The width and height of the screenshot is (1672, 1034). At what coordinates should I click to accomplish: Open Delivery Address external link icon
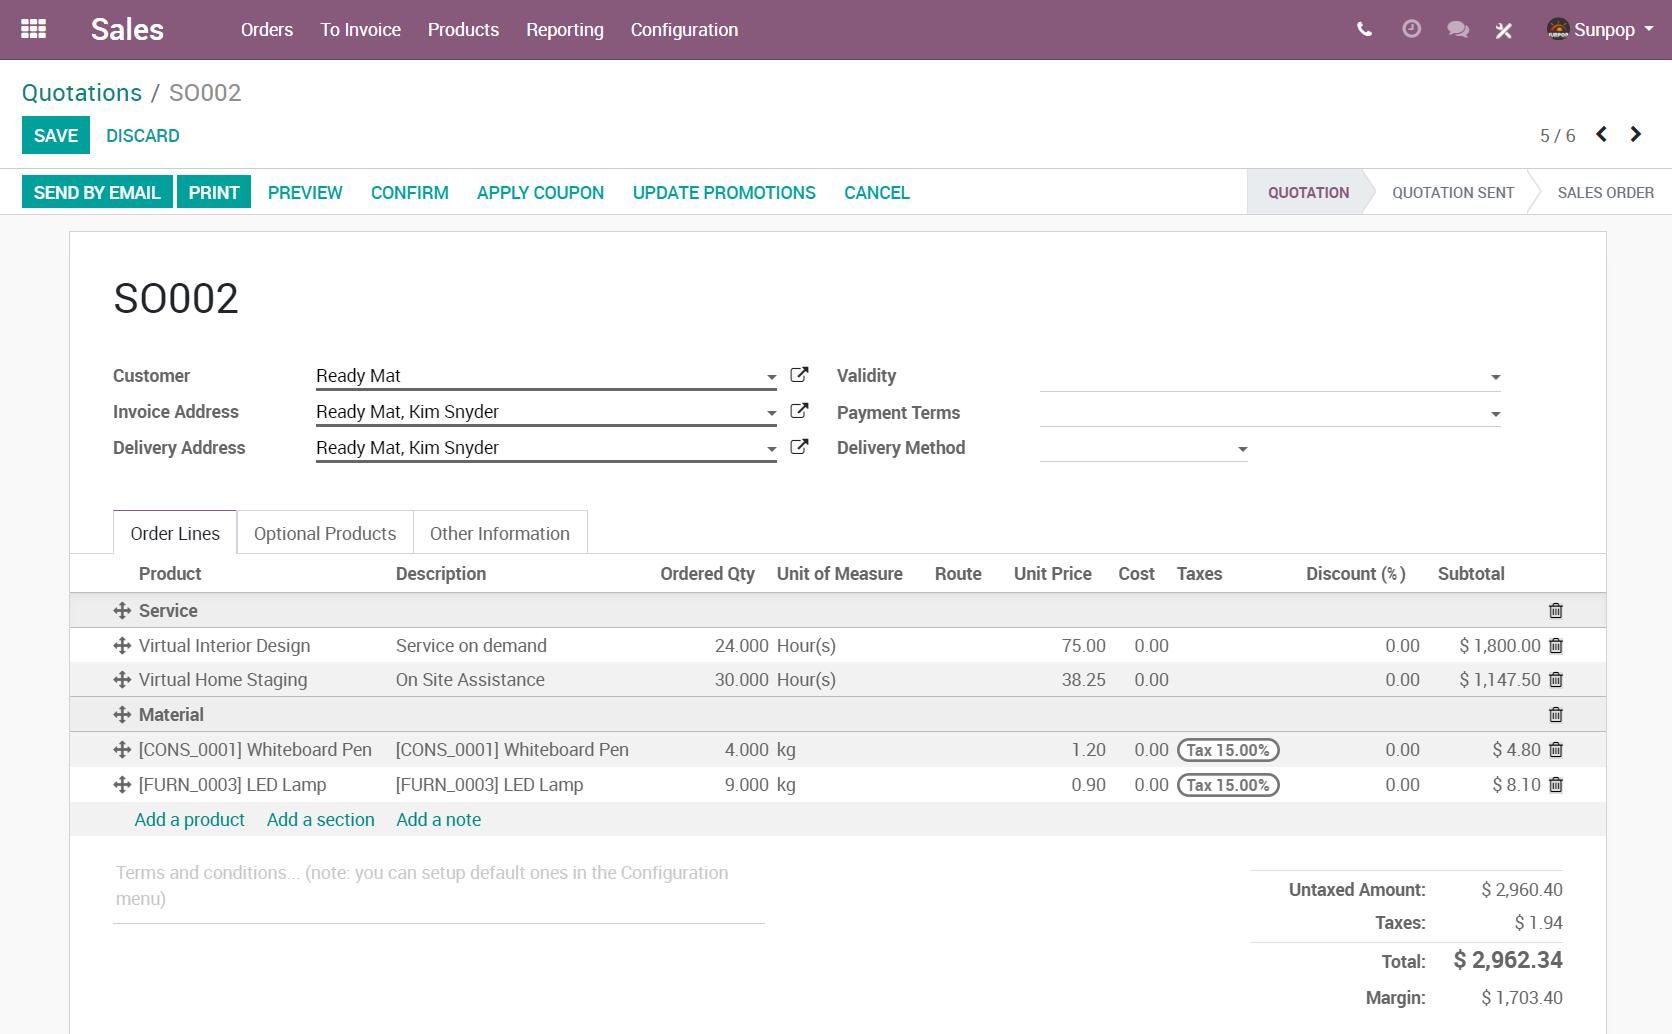[x=799, y=447]
